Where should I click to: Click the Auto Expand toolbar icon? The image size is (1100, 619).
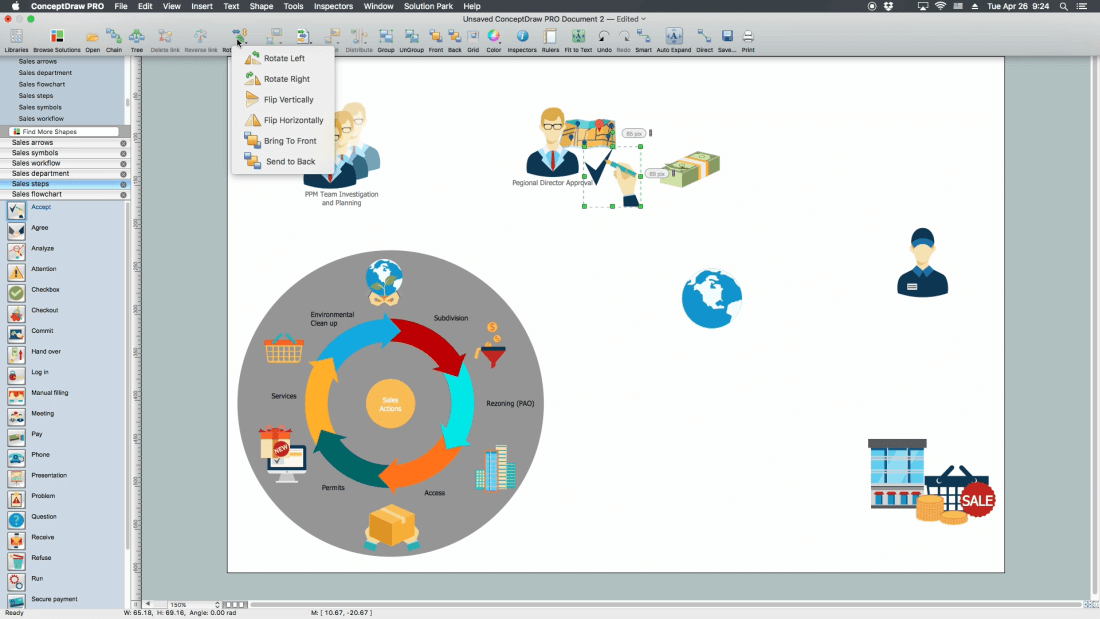(673, 40)
